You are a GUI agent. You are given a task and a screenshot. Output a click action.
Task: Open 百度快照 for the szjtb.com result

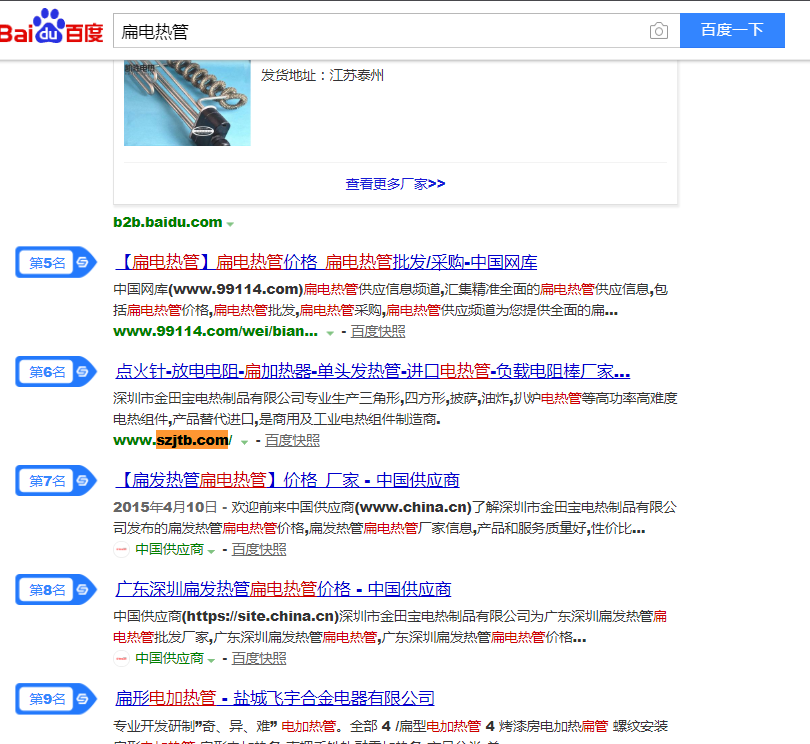tap(292, 440)
